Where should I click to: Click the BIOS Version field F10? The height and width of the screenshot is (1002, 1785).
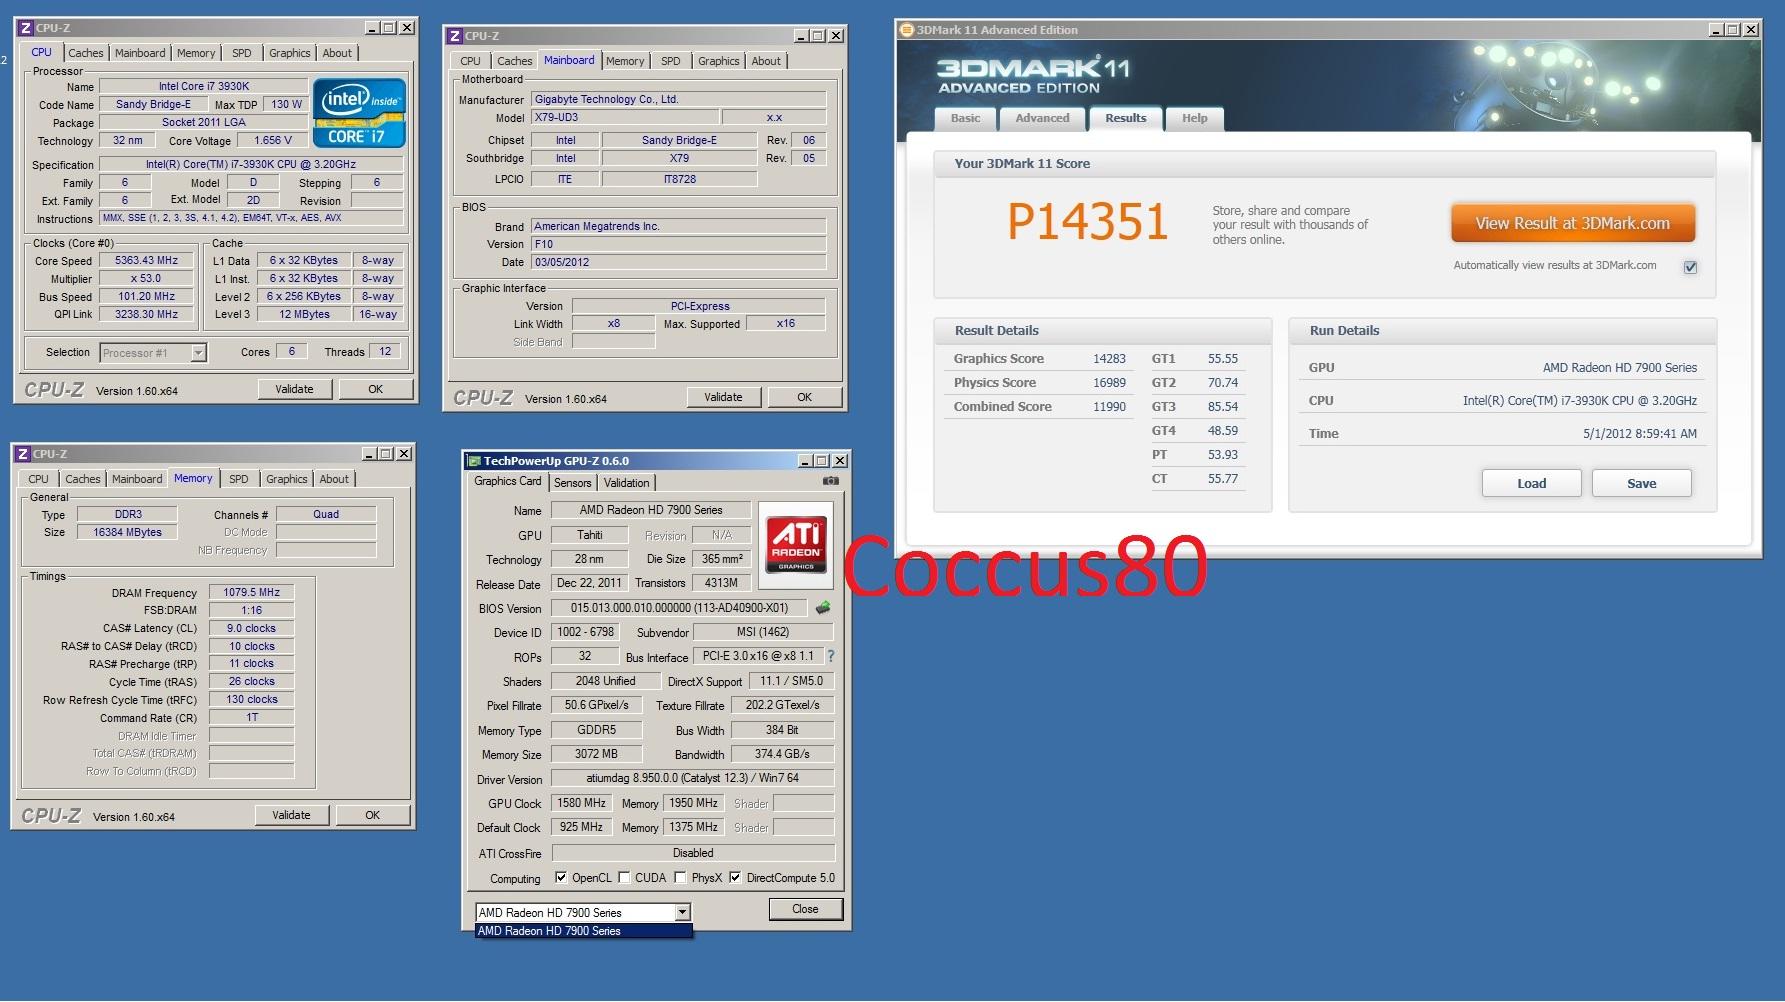[679, 244]
